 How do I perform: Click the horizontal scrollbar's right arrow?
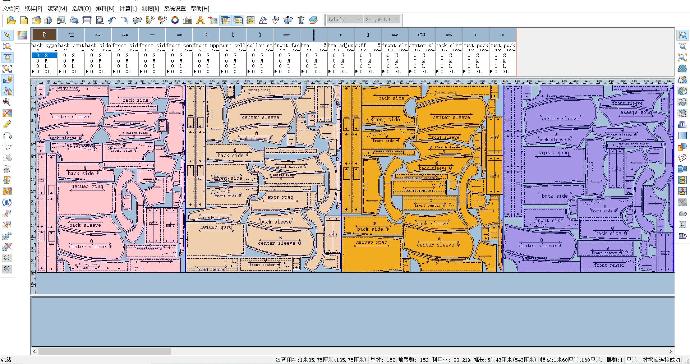671,351
